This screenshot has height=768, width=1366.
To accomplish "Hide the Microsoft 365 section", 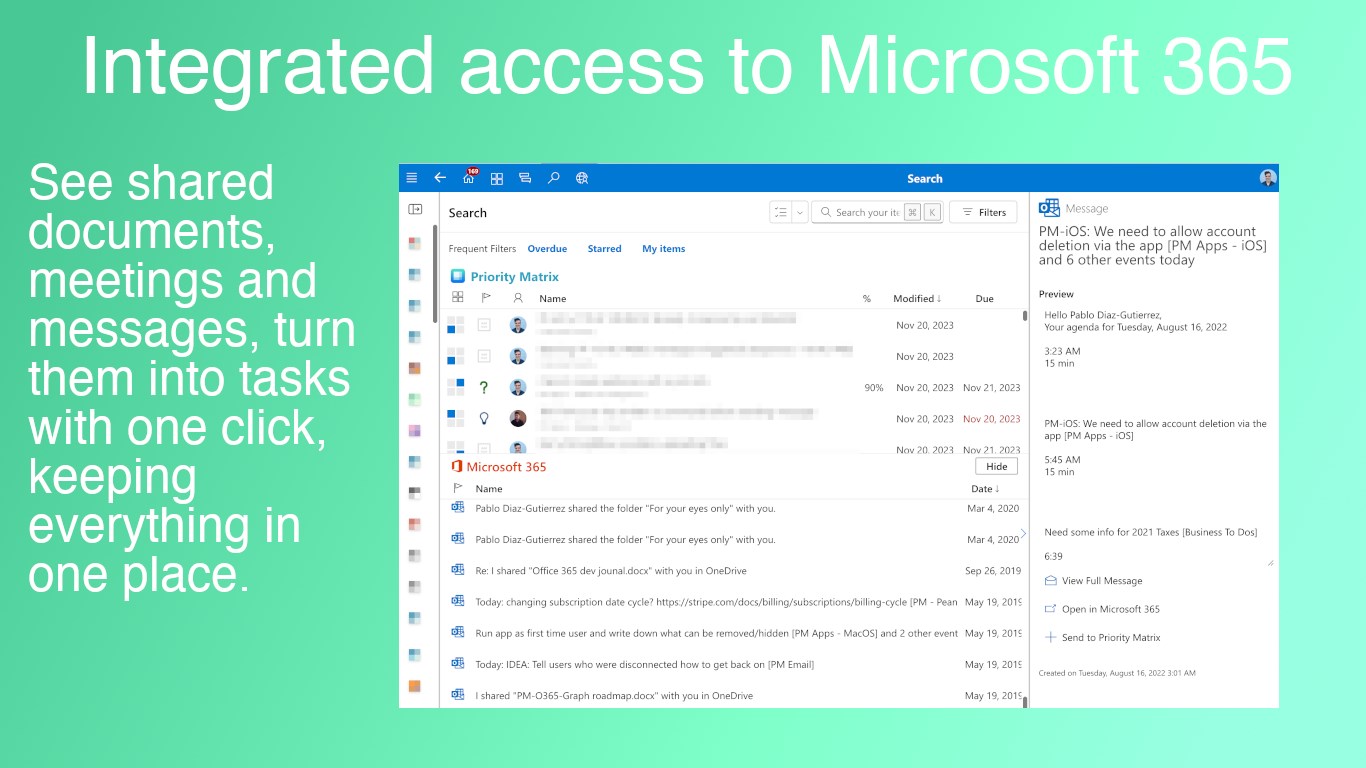I will 996,466.
